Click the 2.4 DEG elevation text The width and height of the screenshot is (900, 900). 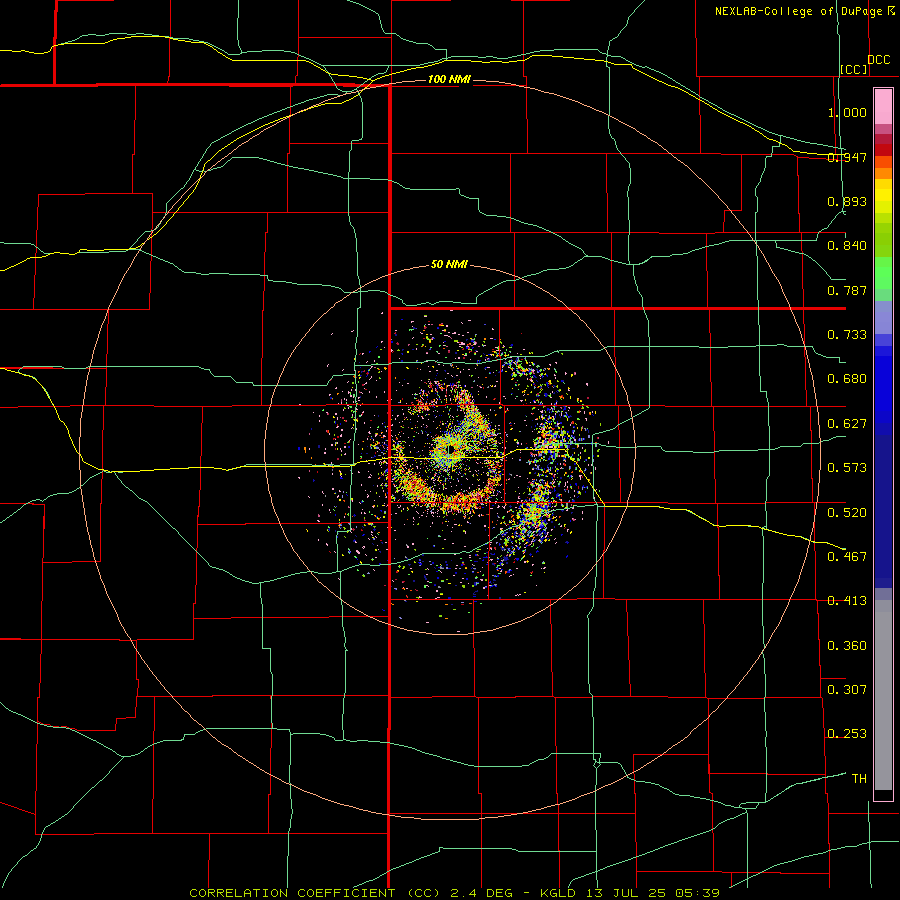pos(482,893)
